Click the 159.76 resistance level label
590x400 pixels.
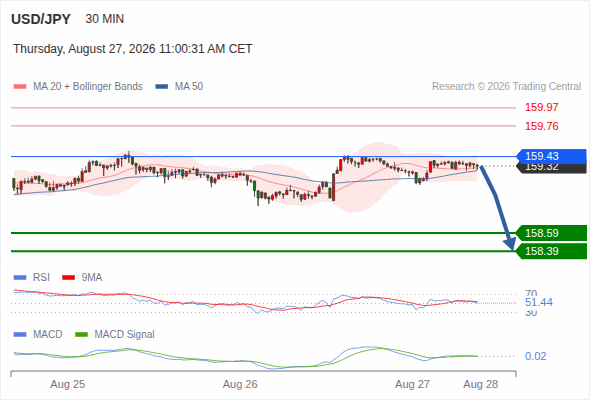(541, 126)
